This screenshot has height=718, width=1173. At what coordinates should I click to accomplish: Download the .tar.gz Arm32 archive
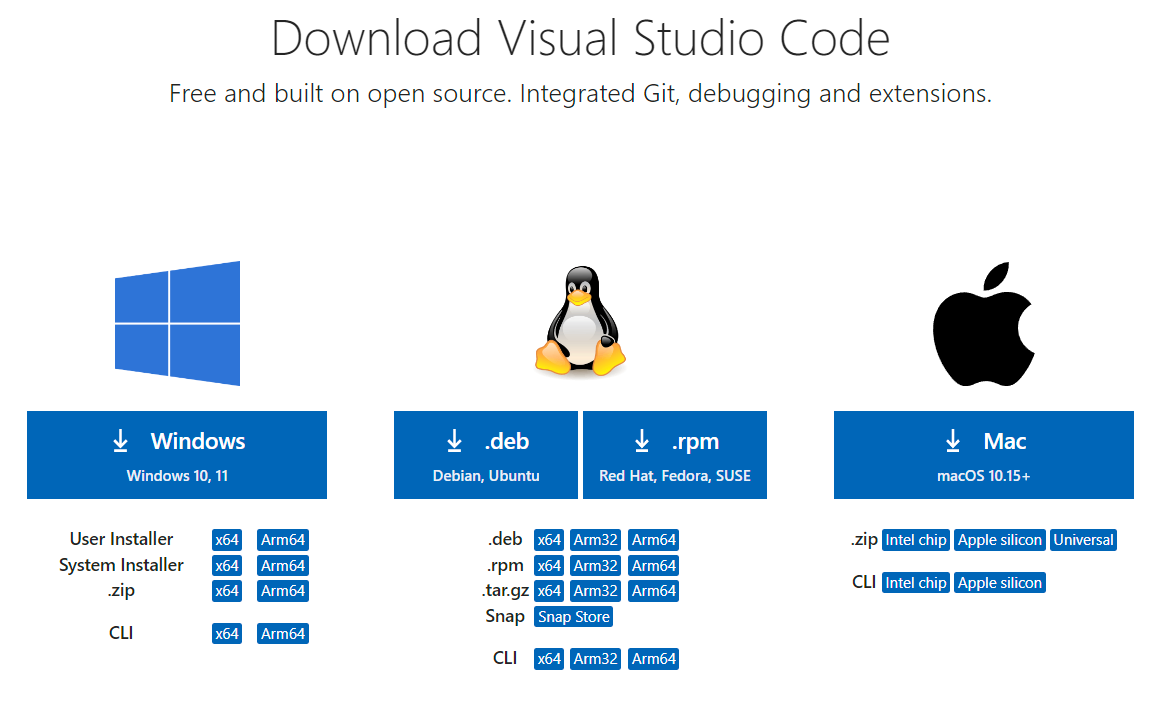point(595,591)
